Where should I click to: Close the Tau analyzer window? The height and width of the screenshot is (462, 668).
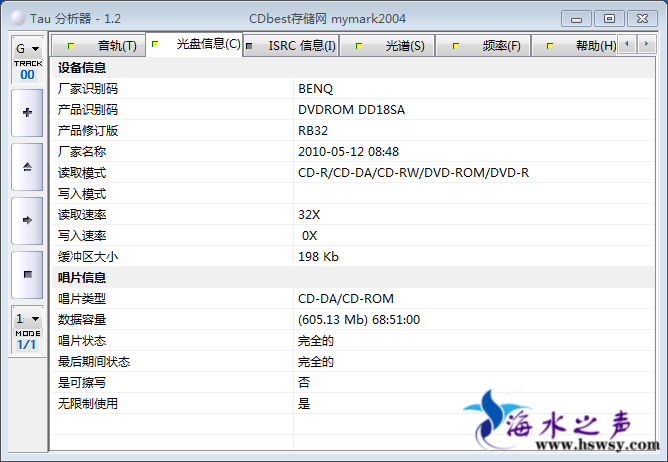pos(642,19)
